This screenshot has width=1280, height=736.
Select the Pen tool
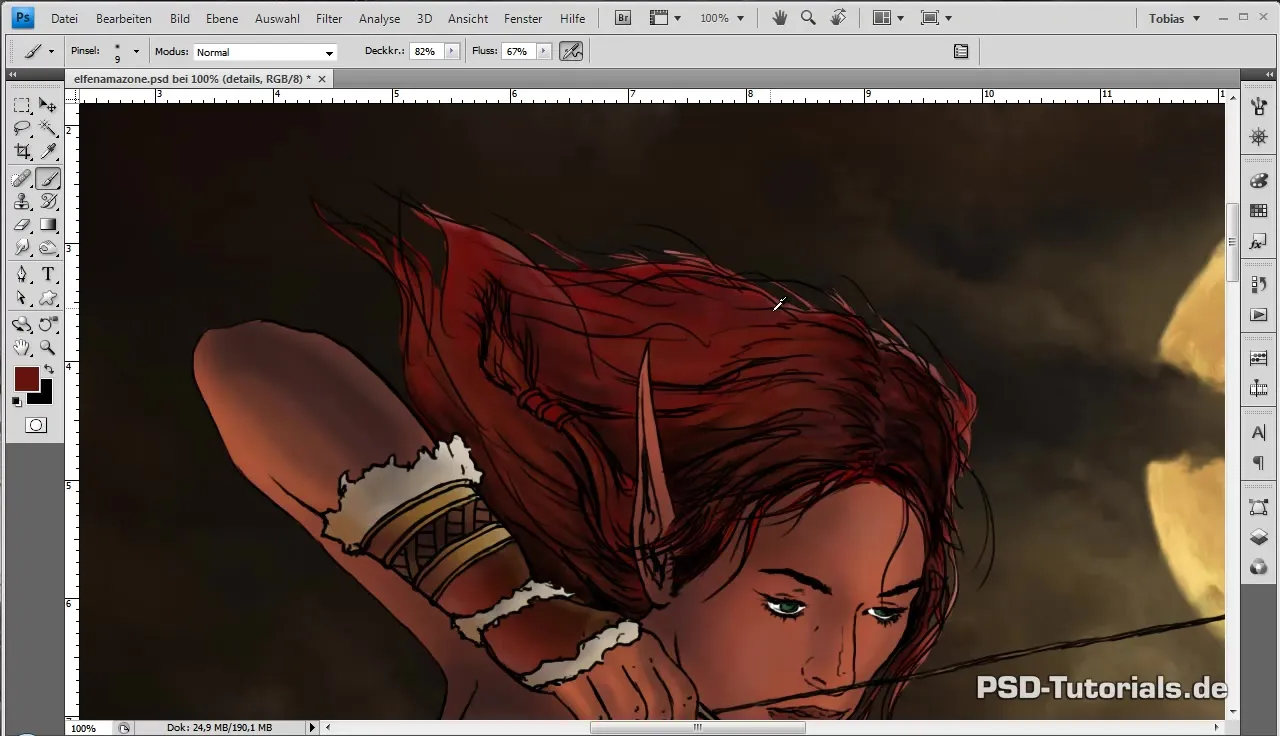(x=22, y=275)
